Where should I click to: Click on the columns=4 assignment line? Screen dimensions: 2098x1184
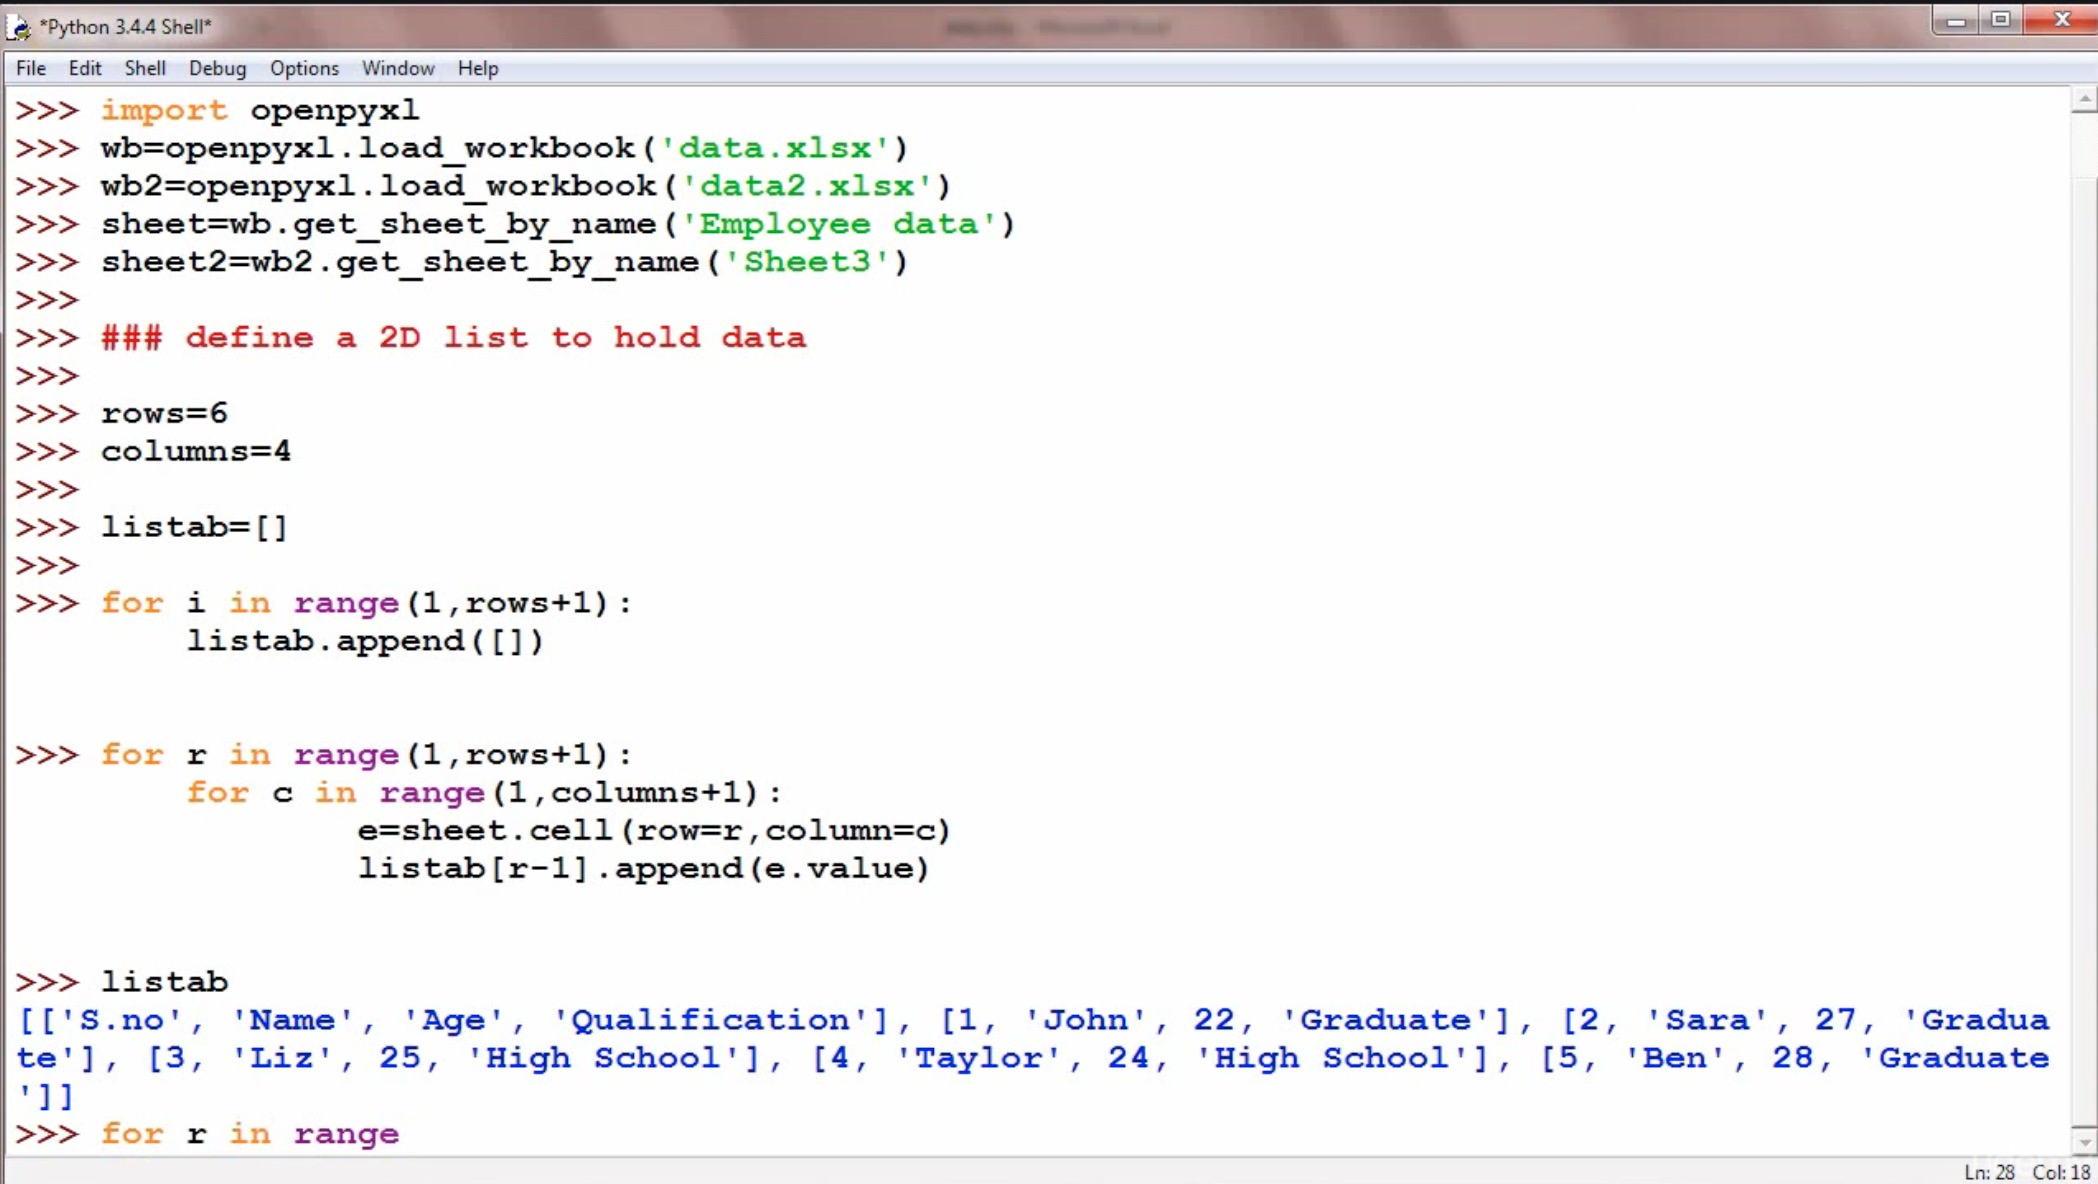coord(196,451)
